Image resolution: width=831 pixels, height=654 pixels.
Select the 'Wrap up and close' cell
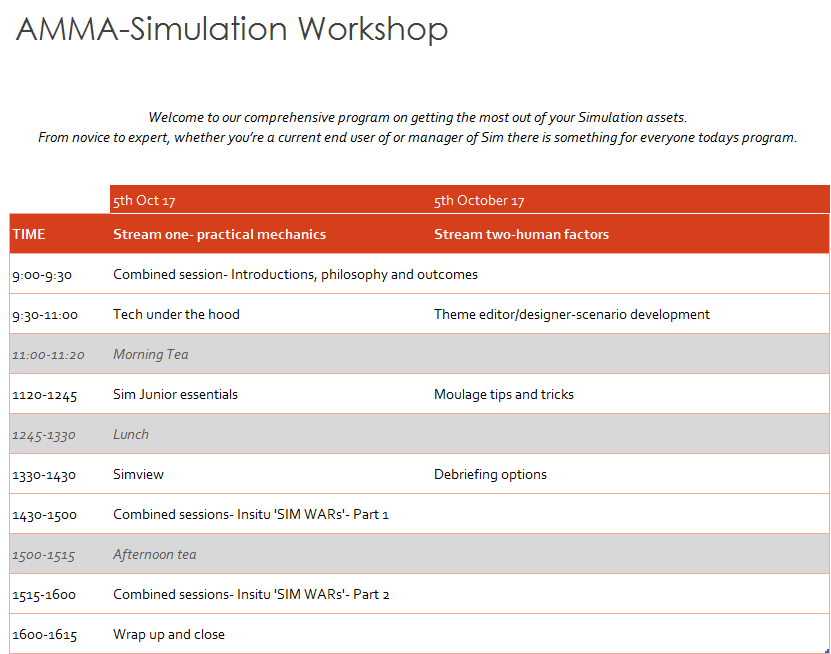click(168, 634)
